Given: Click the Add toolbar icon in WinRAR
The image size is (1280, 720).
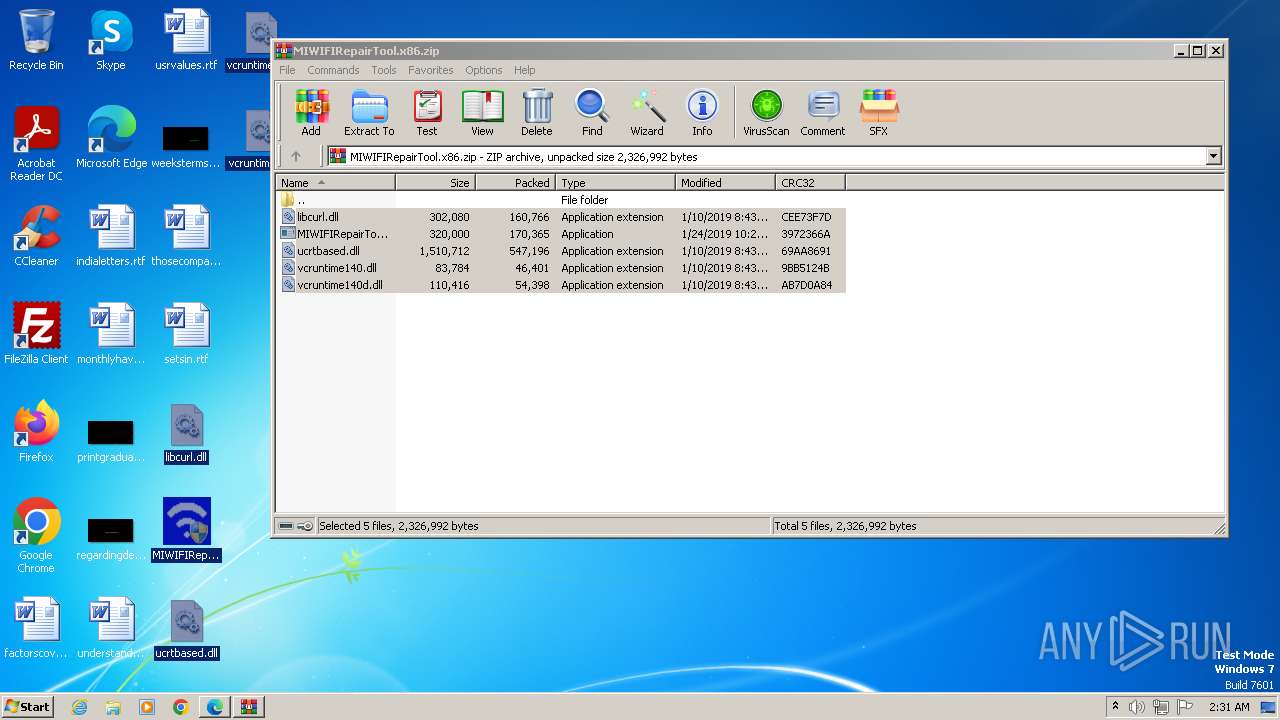Looking at the screenshot, I should (x=311, y=112).
